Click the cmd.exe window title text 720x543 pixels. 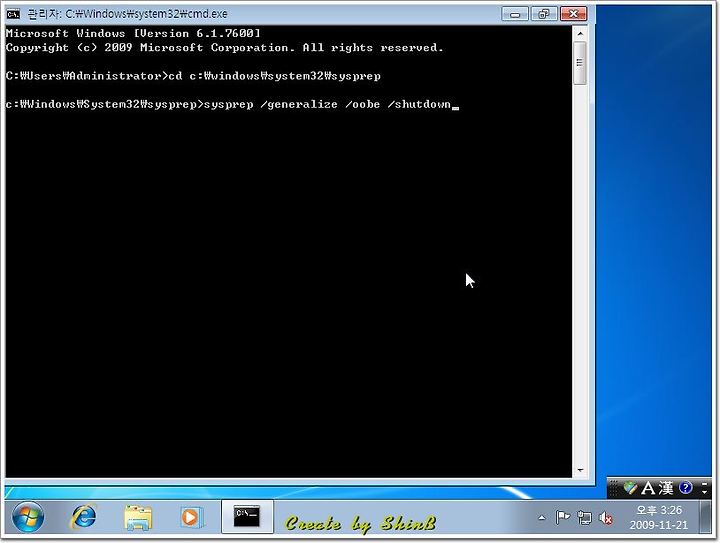[x=128, y=14]
